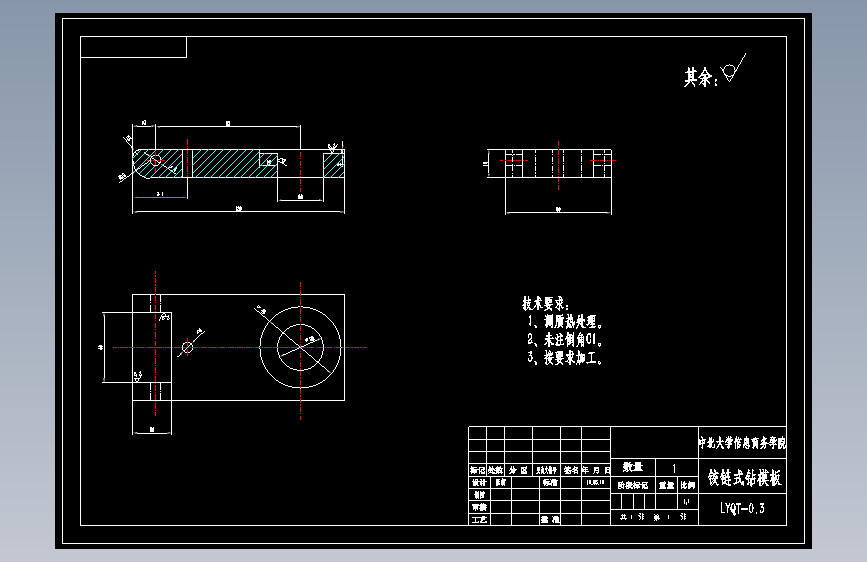
Task: Select the drawing number LYQT-0.3
Action: point(742,508)
